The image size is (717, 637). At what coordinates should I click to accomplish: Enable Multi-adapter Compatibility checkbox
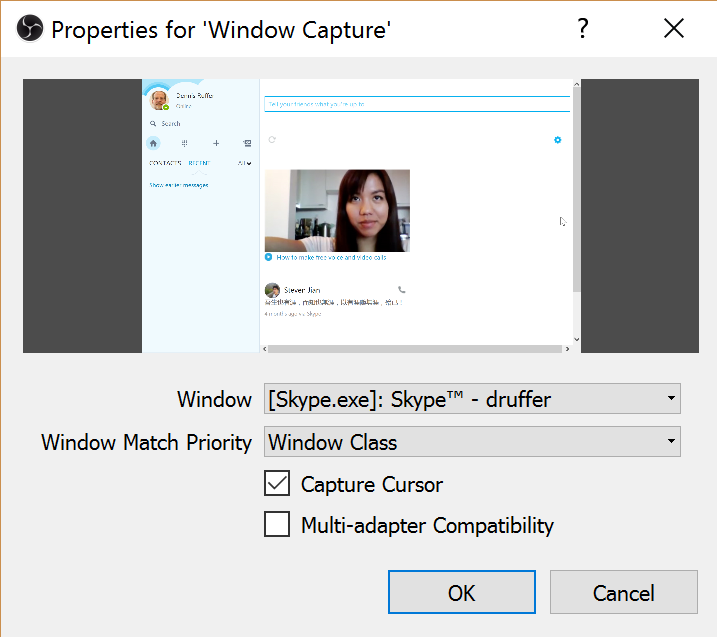(277, 524)
